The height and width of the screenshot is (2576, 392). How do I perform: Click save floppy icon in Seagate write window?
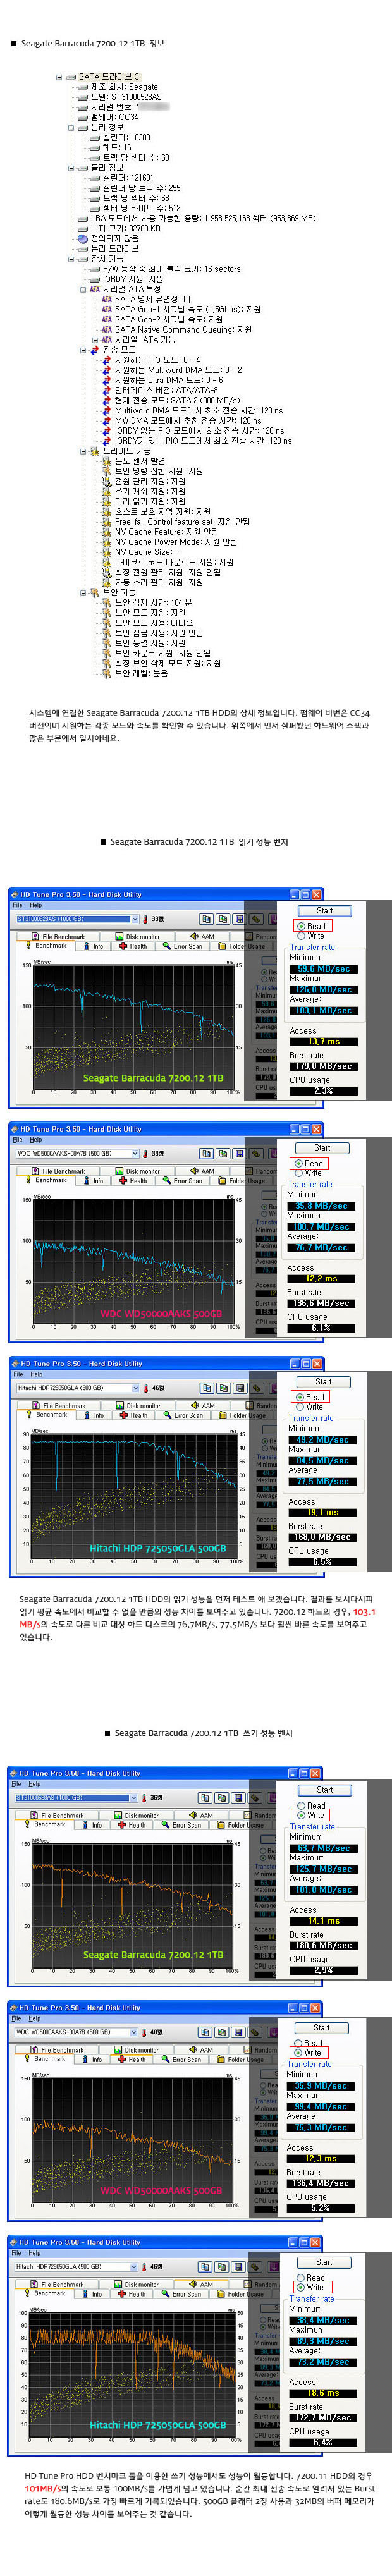click(237, 1797)
